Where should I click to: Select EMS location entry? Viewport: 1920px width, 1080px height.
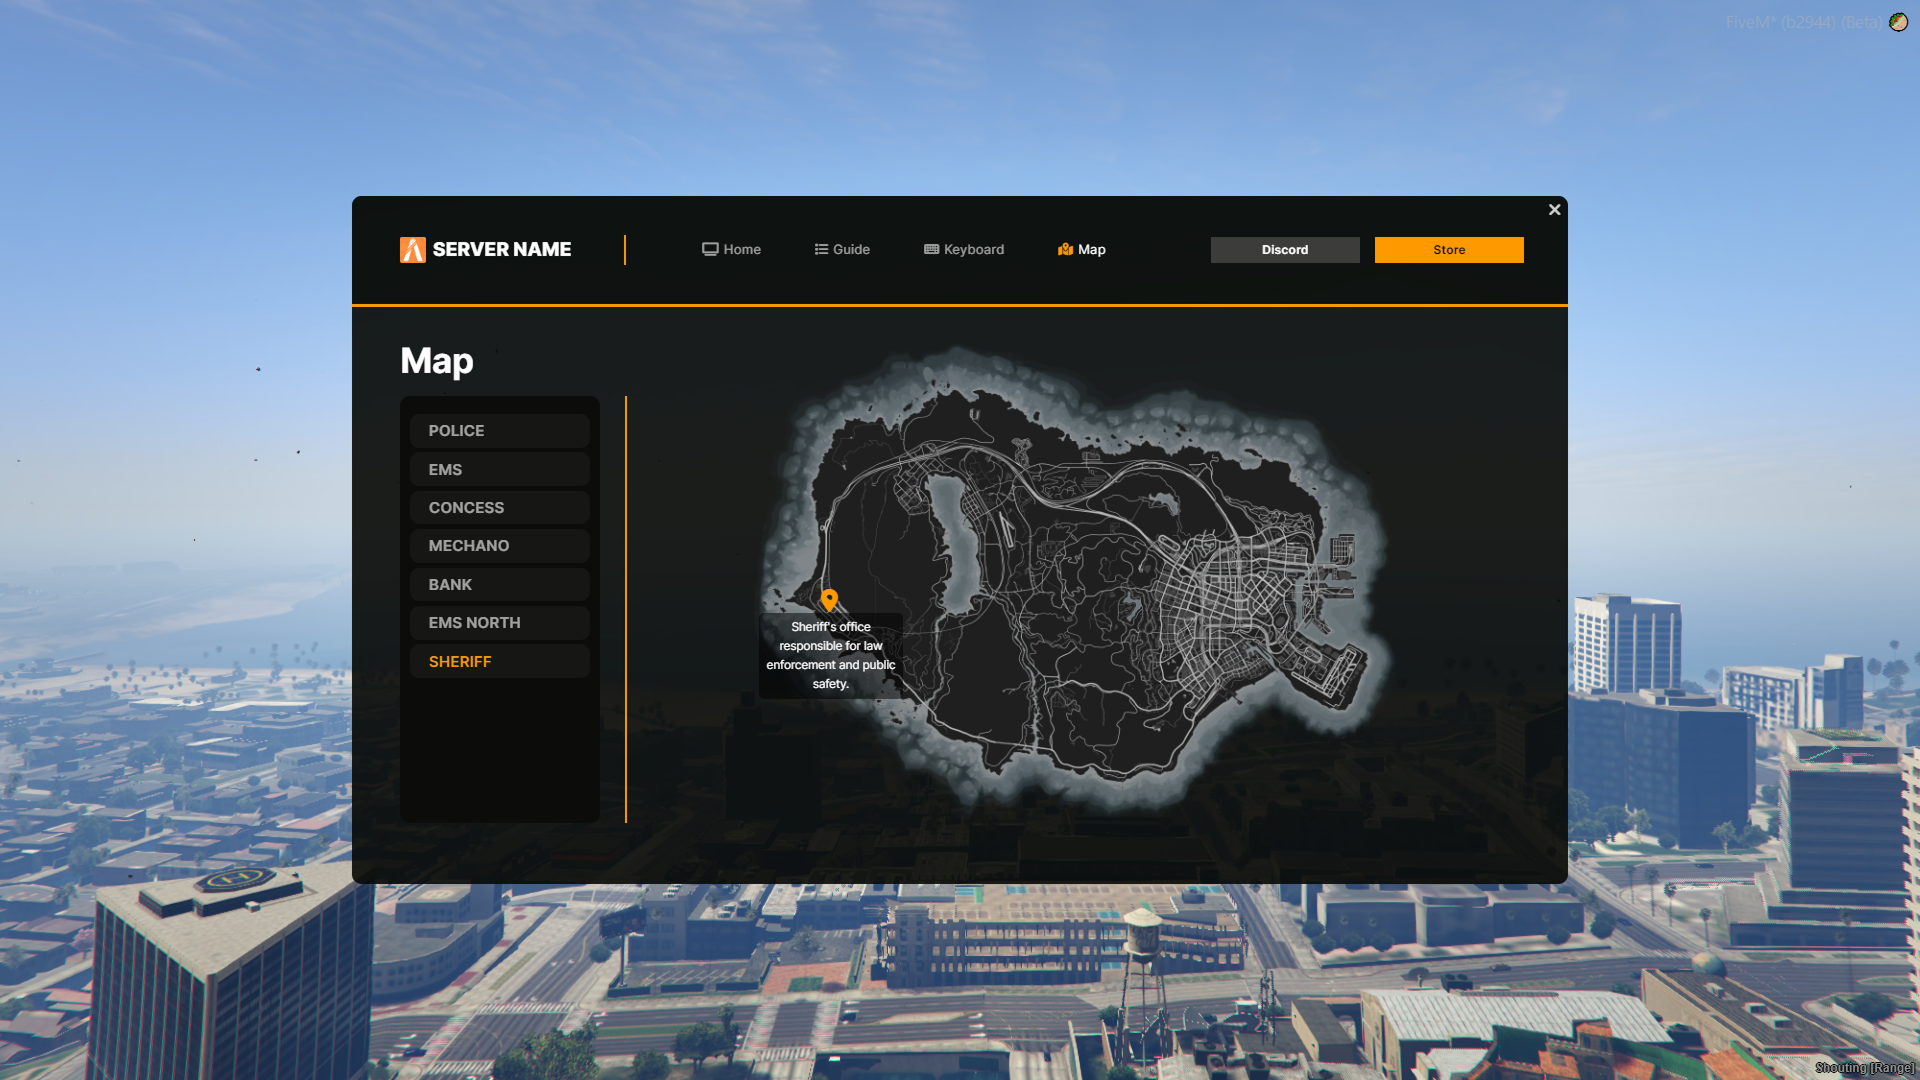tap(499, 470)
